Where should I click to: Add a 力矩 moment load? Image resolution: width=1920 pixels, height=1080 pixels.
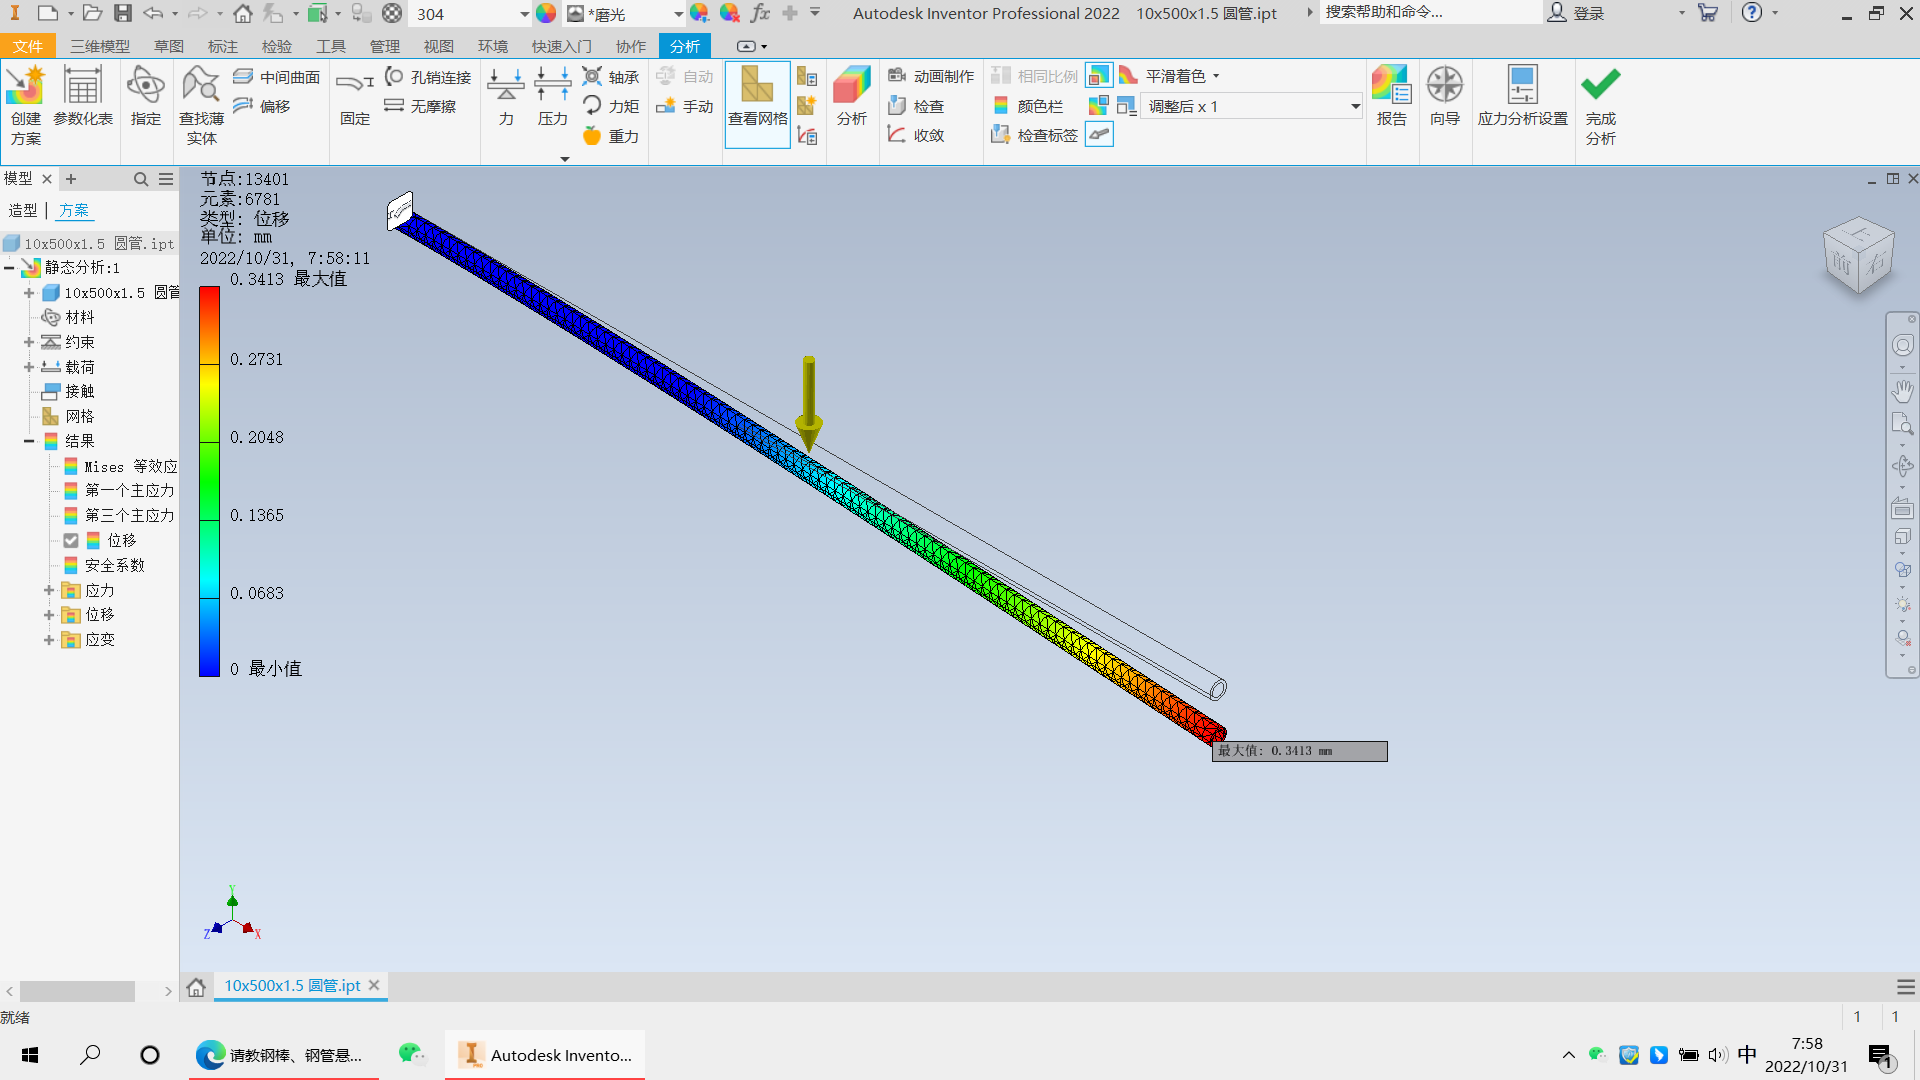(611, 106)
